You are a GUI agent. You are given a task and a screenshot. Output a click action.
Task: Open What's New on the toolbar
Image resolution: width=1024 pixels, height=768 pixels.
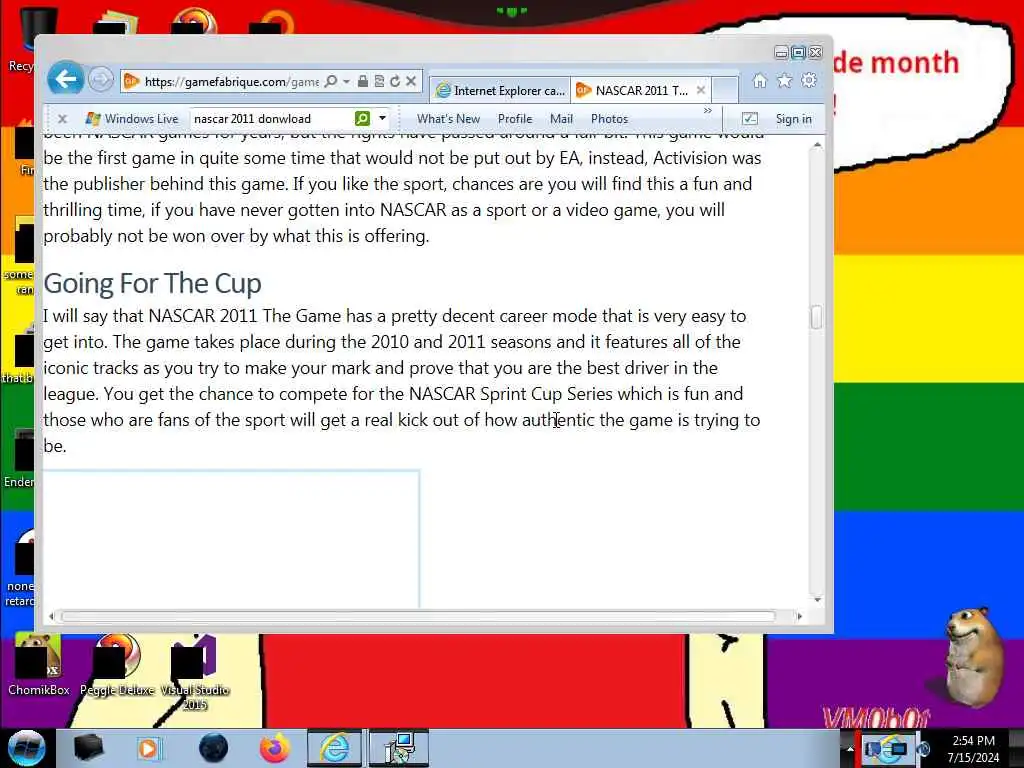(448, 119)
